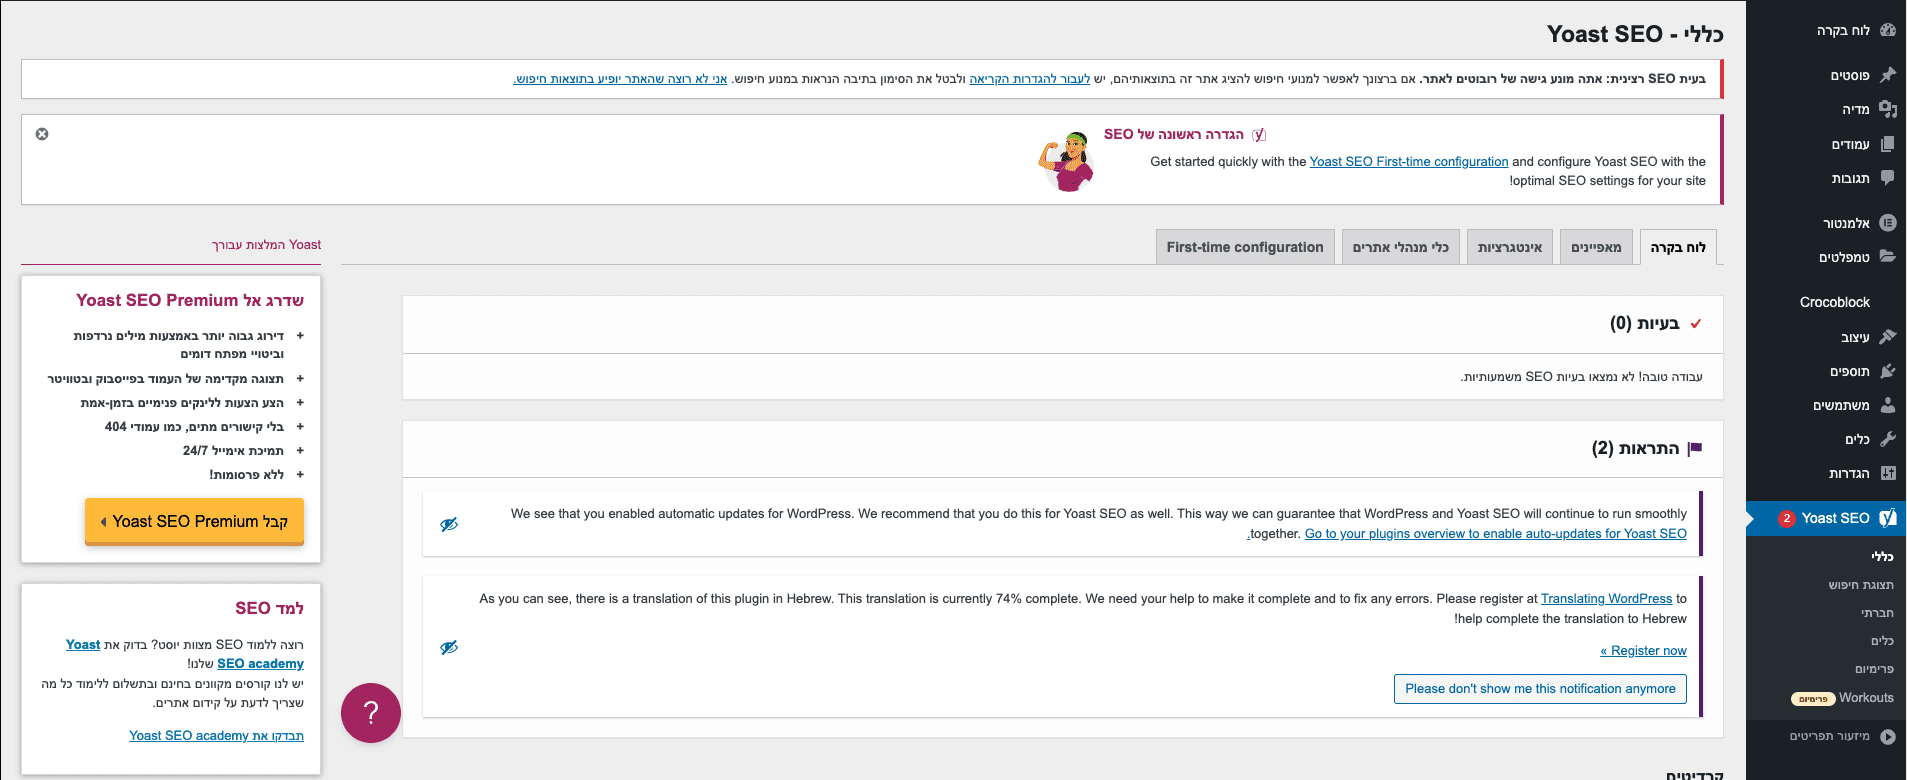The image size is (1907, 780).
Task: Dismiss the first-time SEO configuration notice
Action: pyautogui.click(x=42, y=134)
